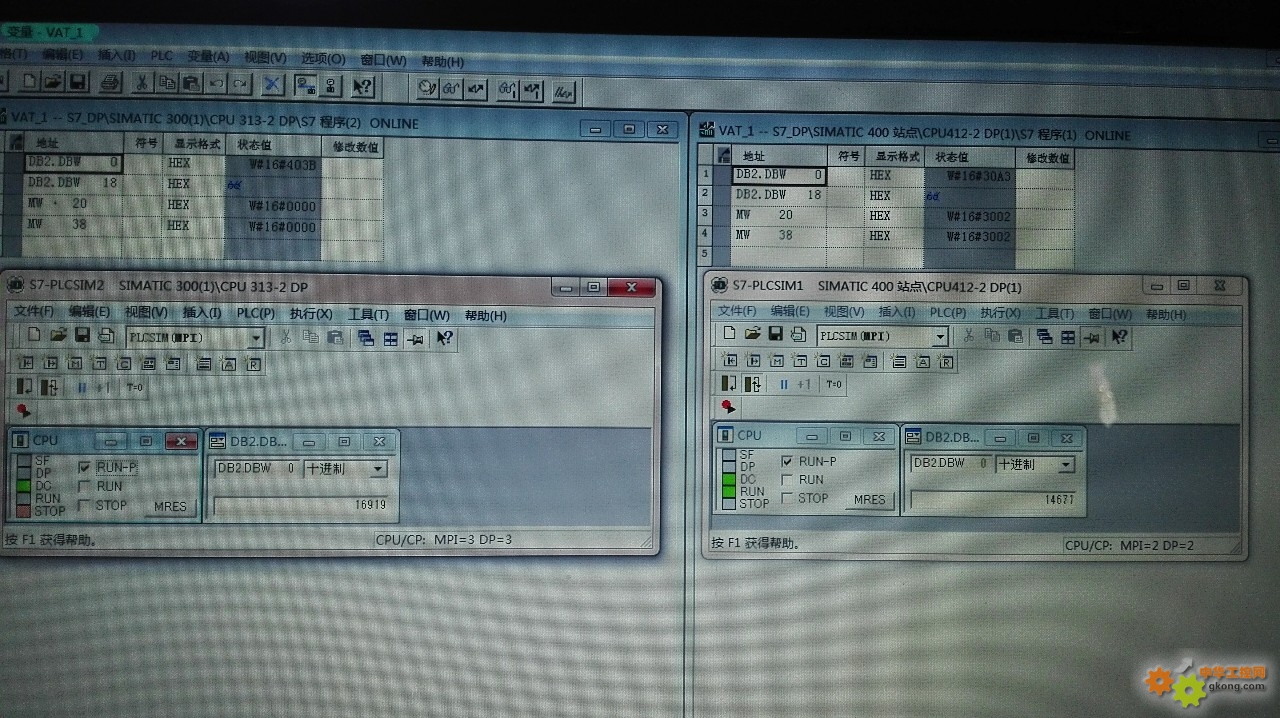Expand the 十进制 format dropdown in PLCSIM2
1280x718 pixels.
pyautogui.click(x=378, y=469)
